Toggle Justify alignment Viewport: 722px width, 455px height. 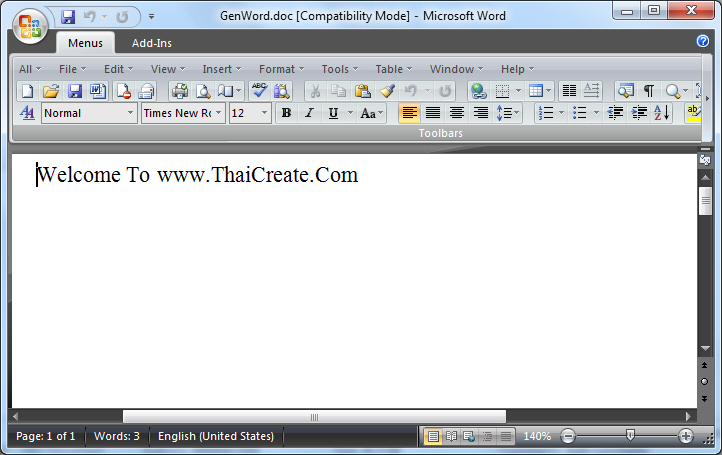tap(433, 113)
